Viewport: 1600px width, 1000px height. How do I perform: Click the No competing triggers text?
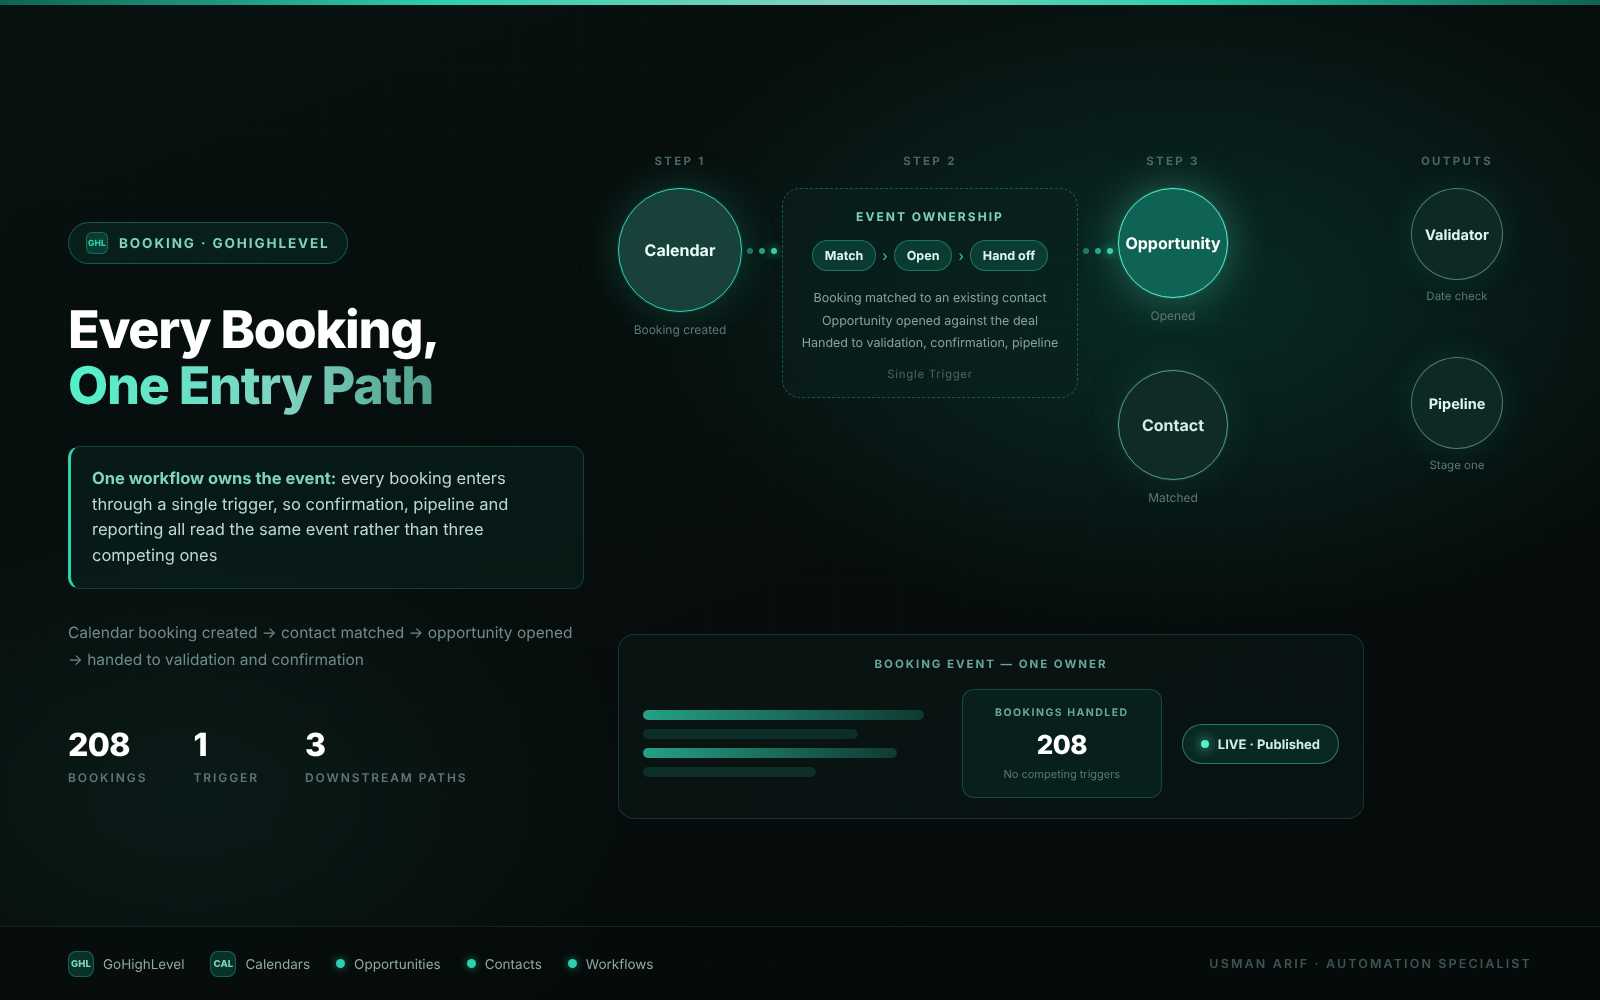[x=1062, y=774]
